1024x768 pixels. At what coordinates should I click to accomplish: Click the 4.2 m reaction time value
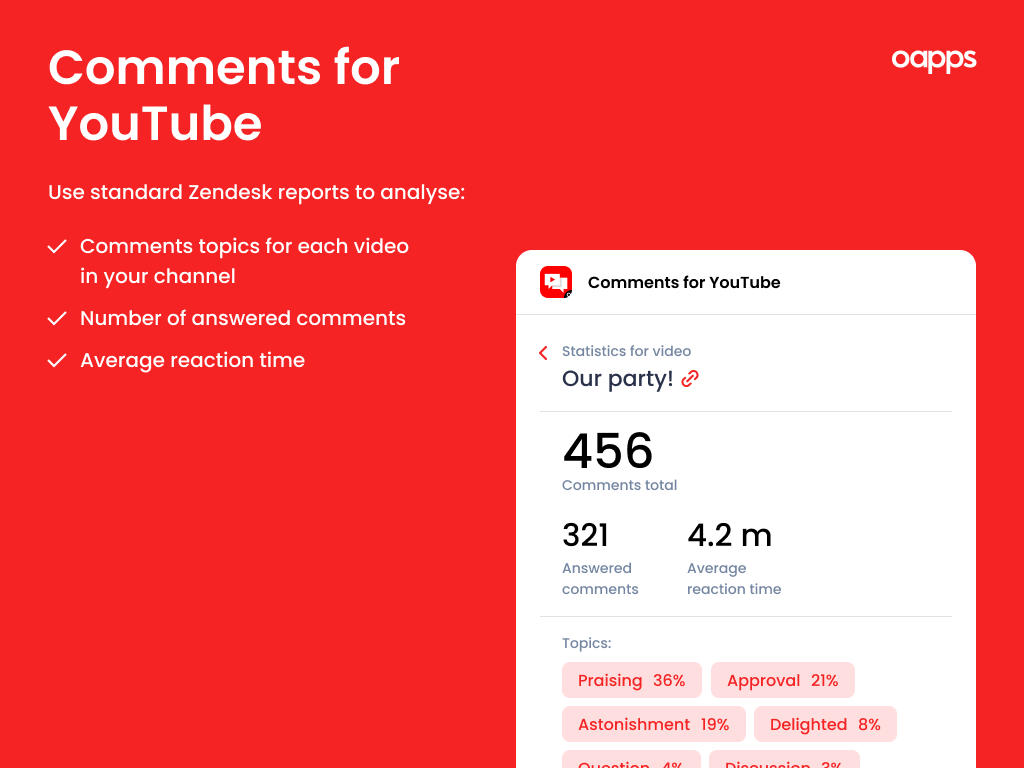coord(729,536)
